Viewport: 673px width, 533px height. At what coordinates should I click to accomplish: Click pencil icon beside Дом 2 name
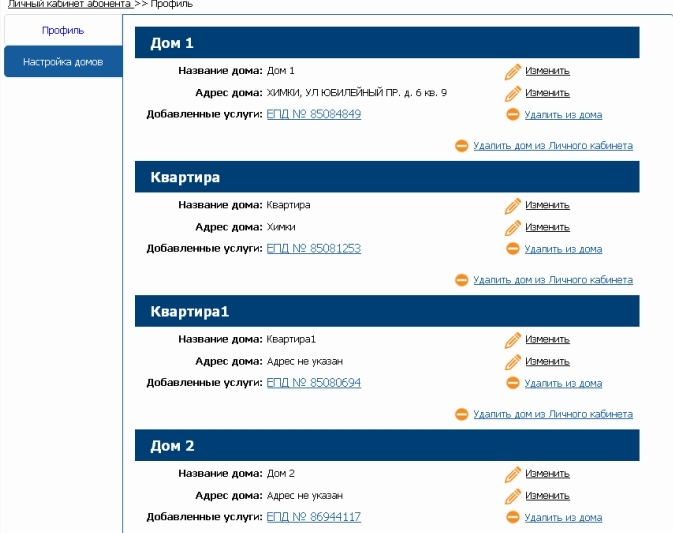coord(512,475)
